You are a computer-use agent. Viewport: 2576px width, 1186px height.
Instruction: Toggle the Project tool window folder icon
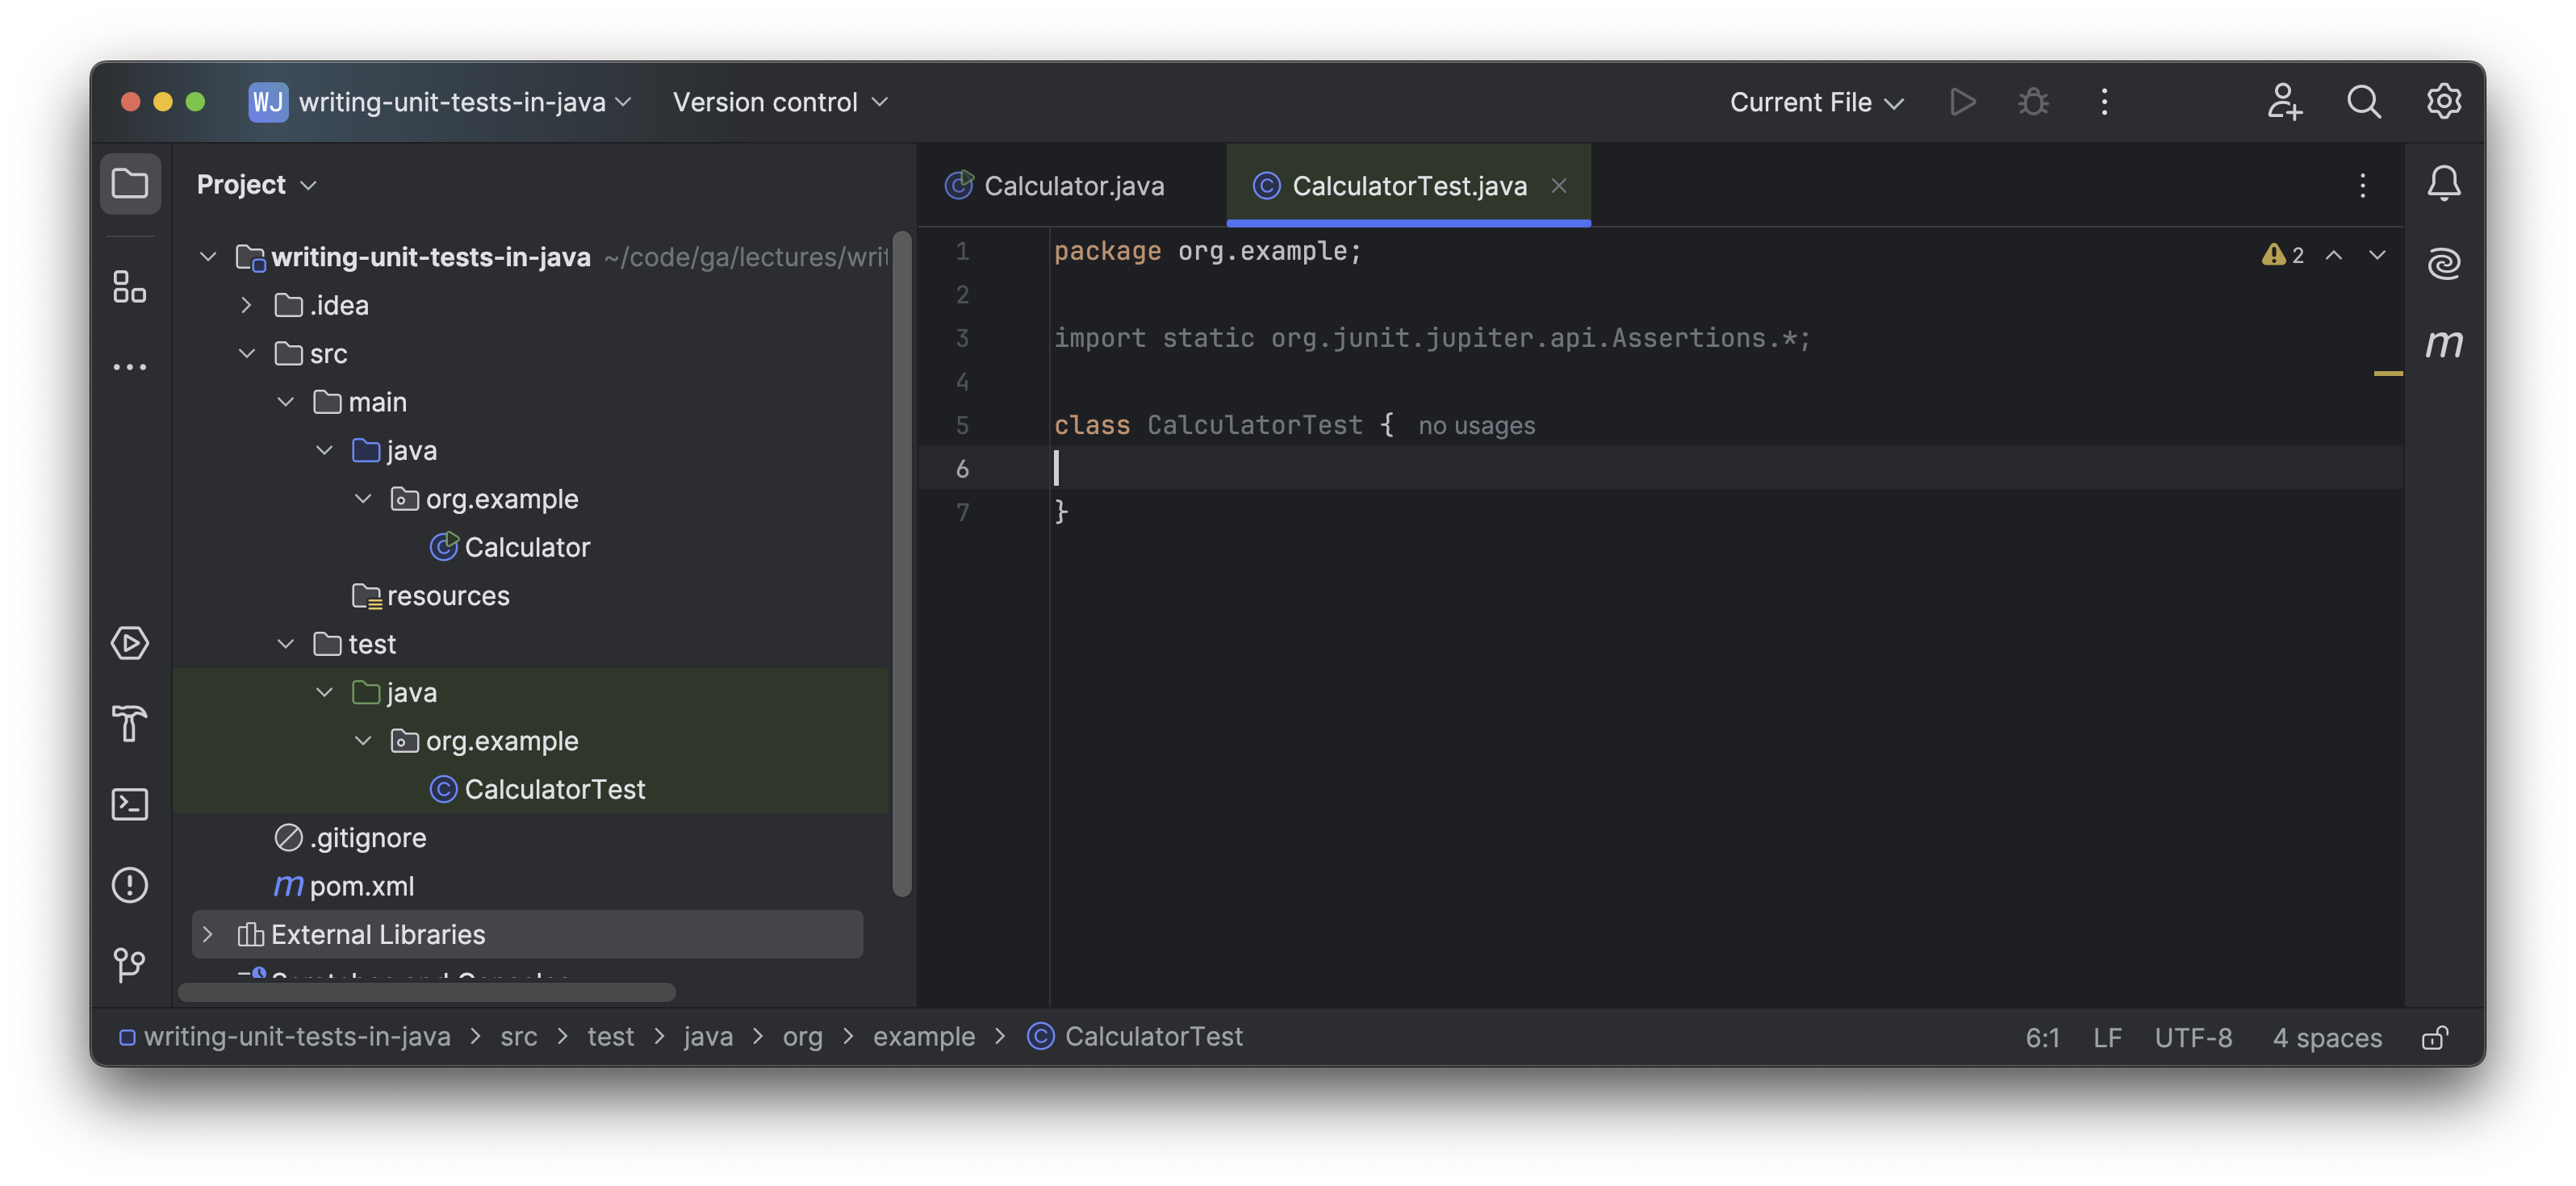tap(130, 184)
